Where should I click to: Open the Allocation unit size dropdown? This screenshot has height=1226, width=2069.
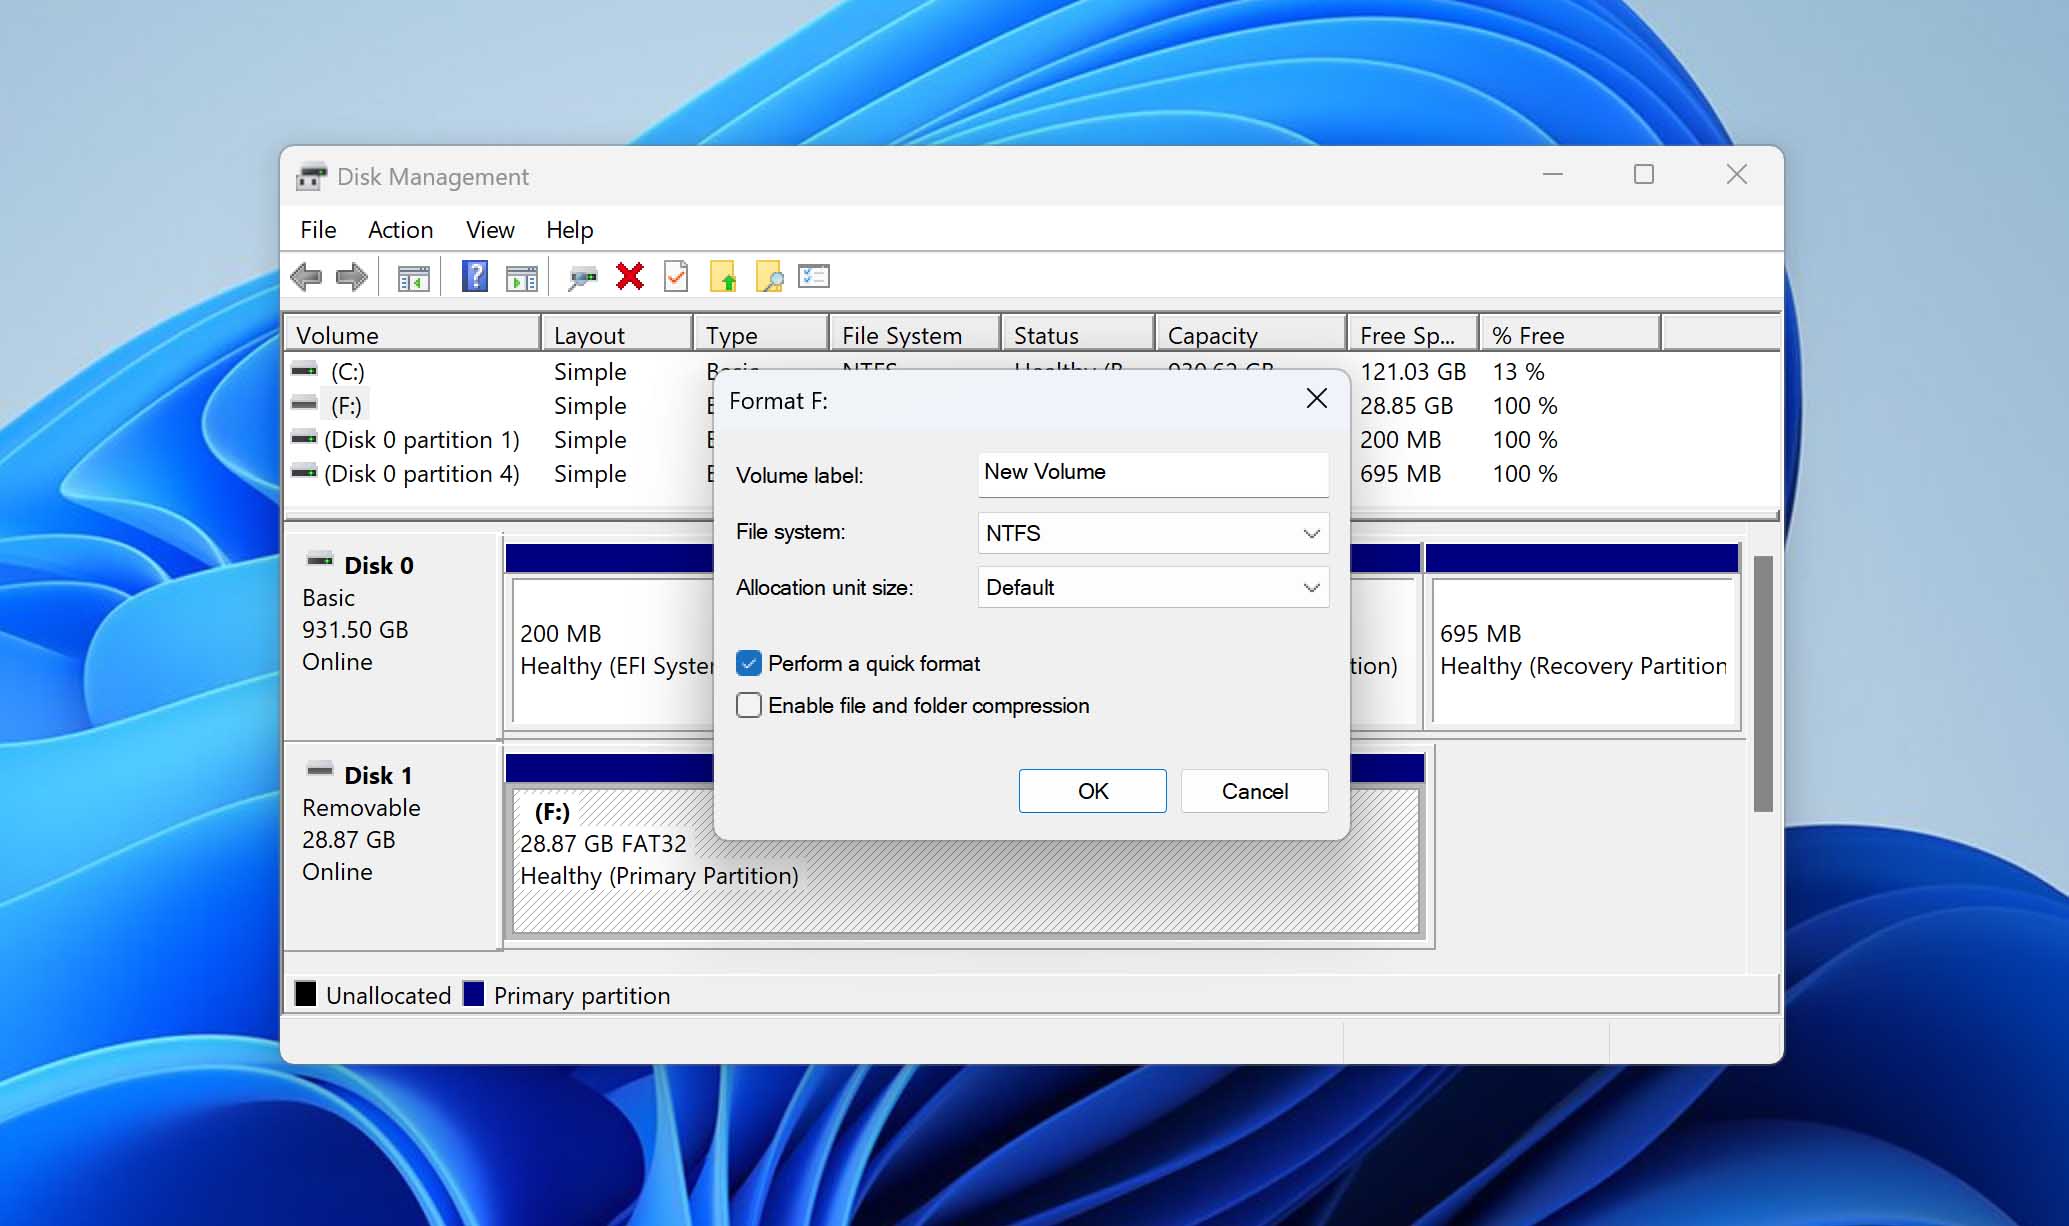click(1311, 587)
